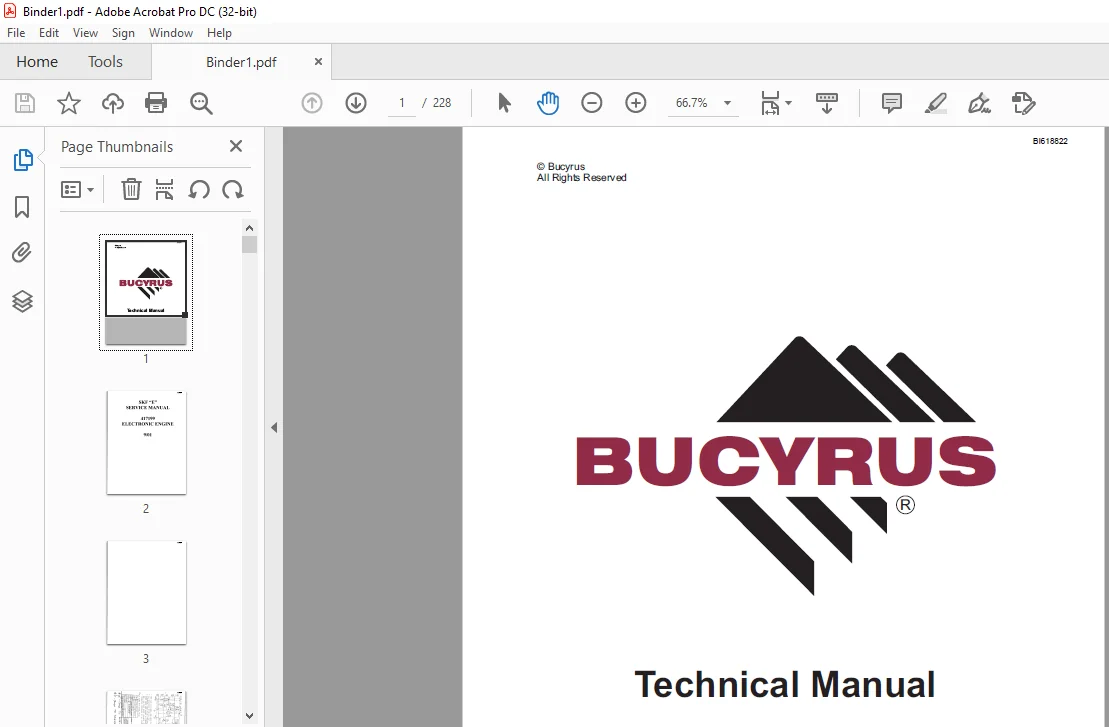Open Page Thumbnails sidebar icon
1109x727 pixels.
[x=23, y=160]
